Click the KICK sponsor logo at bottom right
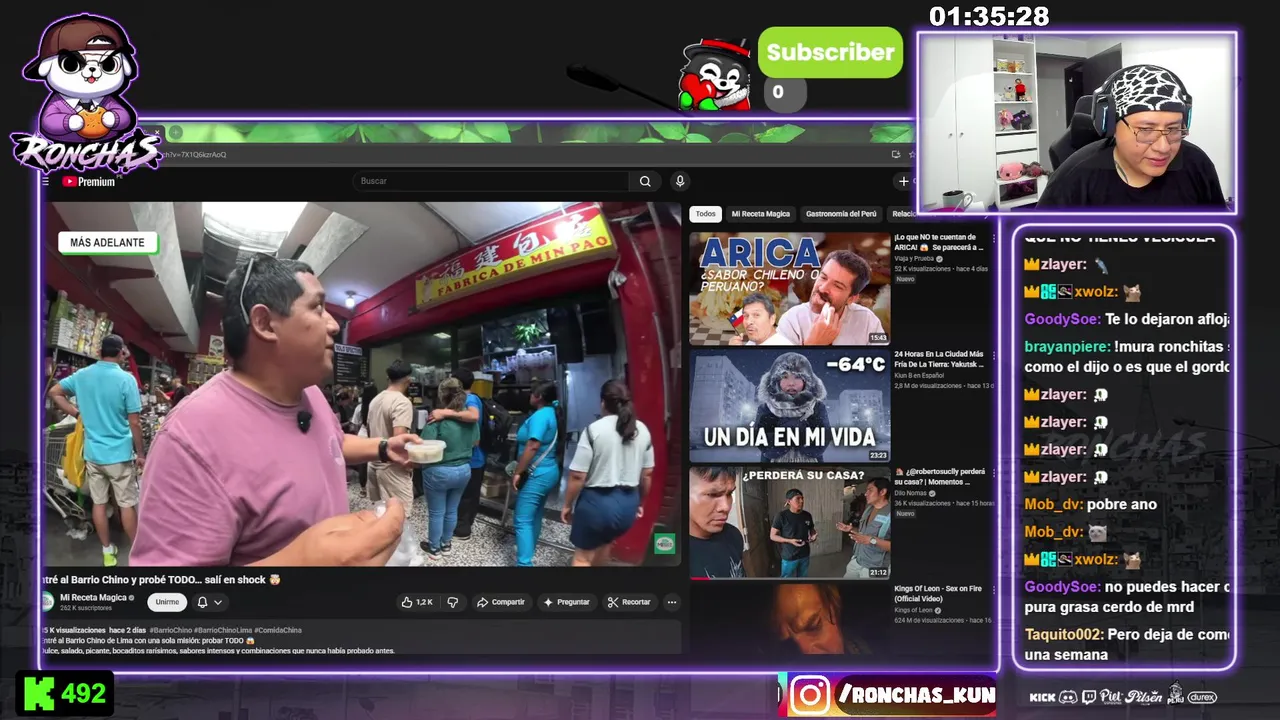The height and width of the screenshot is (720, 1280). click(x=1042, y=697)
